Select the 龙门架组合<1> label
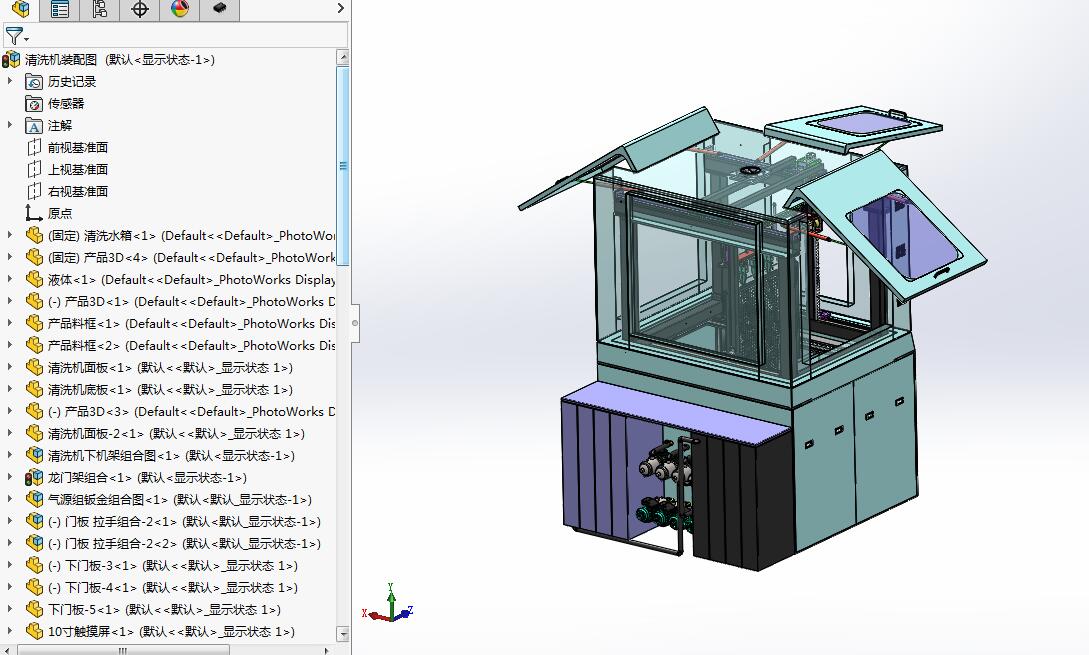The image size is (1089, 655). click(147, 477)
